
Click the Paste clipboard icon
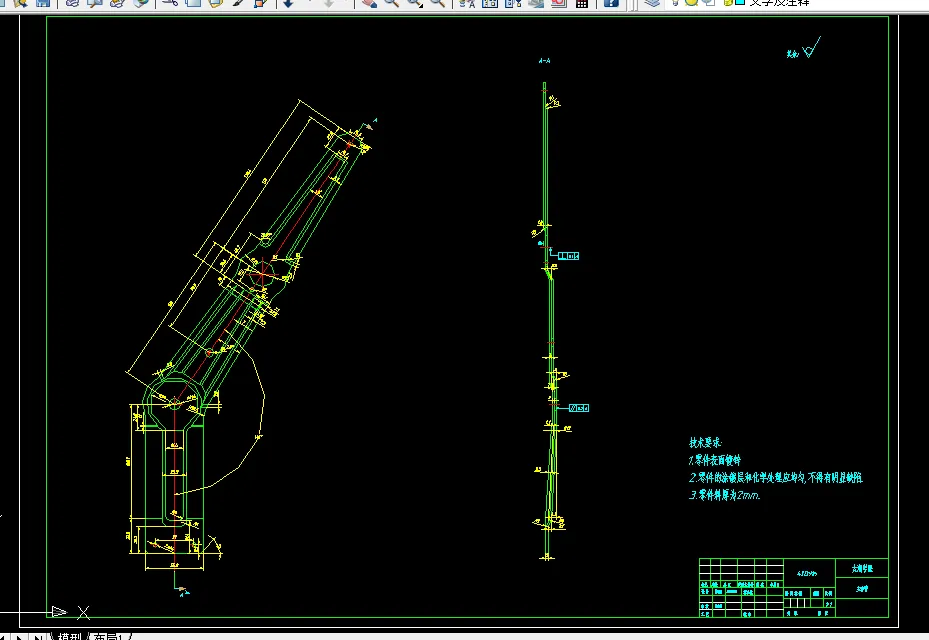point(216,3)
